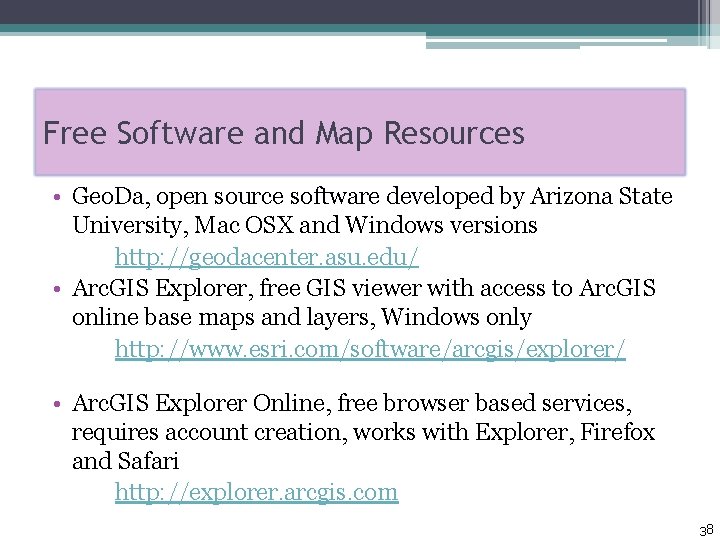Click the 'online base maps and layers, Windows only' line
This screenshot has width=720, height=540.
click(x=302, y=317)
